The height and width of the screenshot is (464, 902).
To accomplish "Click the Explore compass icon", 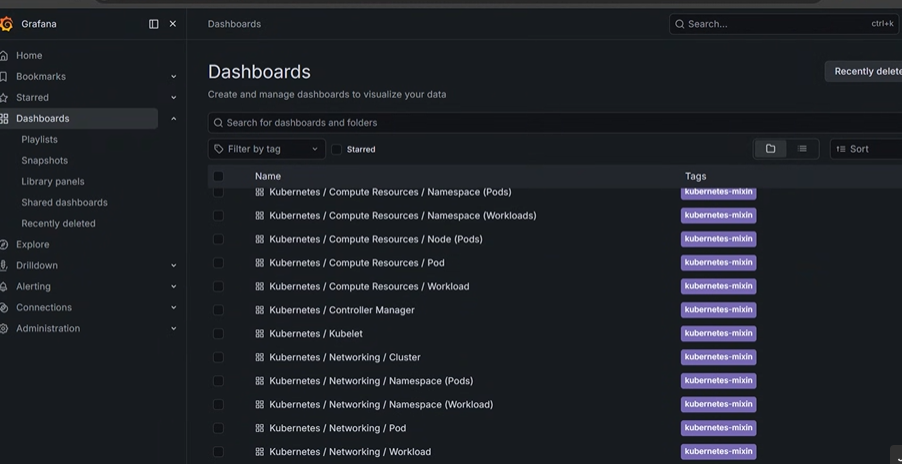I will 4,244.
